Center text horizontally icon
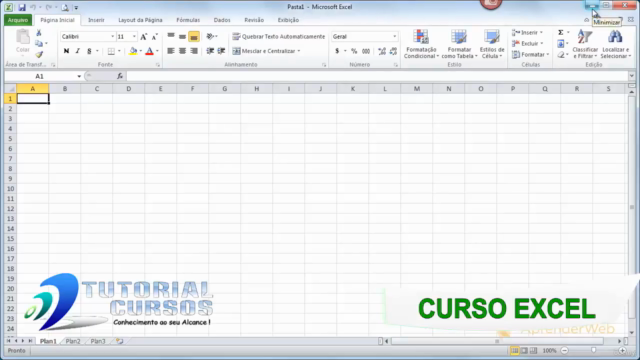Viewport: 640px width, 360px height. [x=182, y=51]
